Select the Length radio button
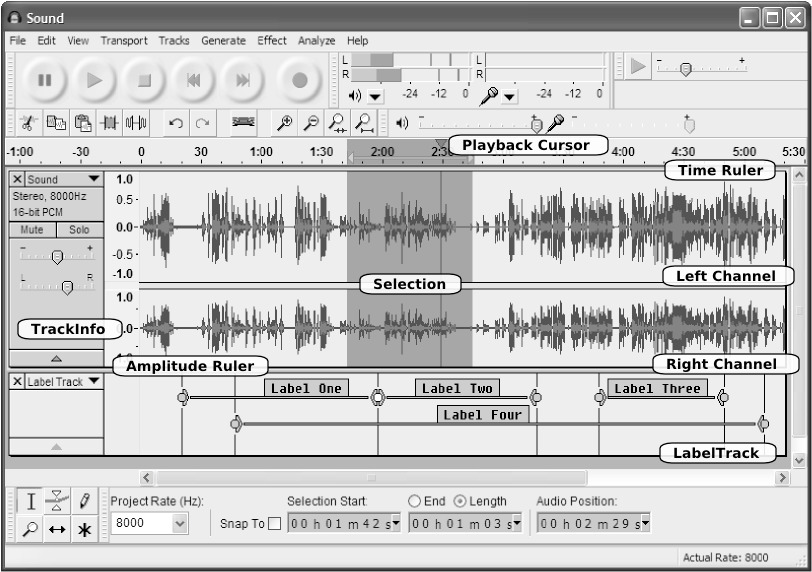The height and width of the screenshot is (572, 812). (x=460, y=501)
